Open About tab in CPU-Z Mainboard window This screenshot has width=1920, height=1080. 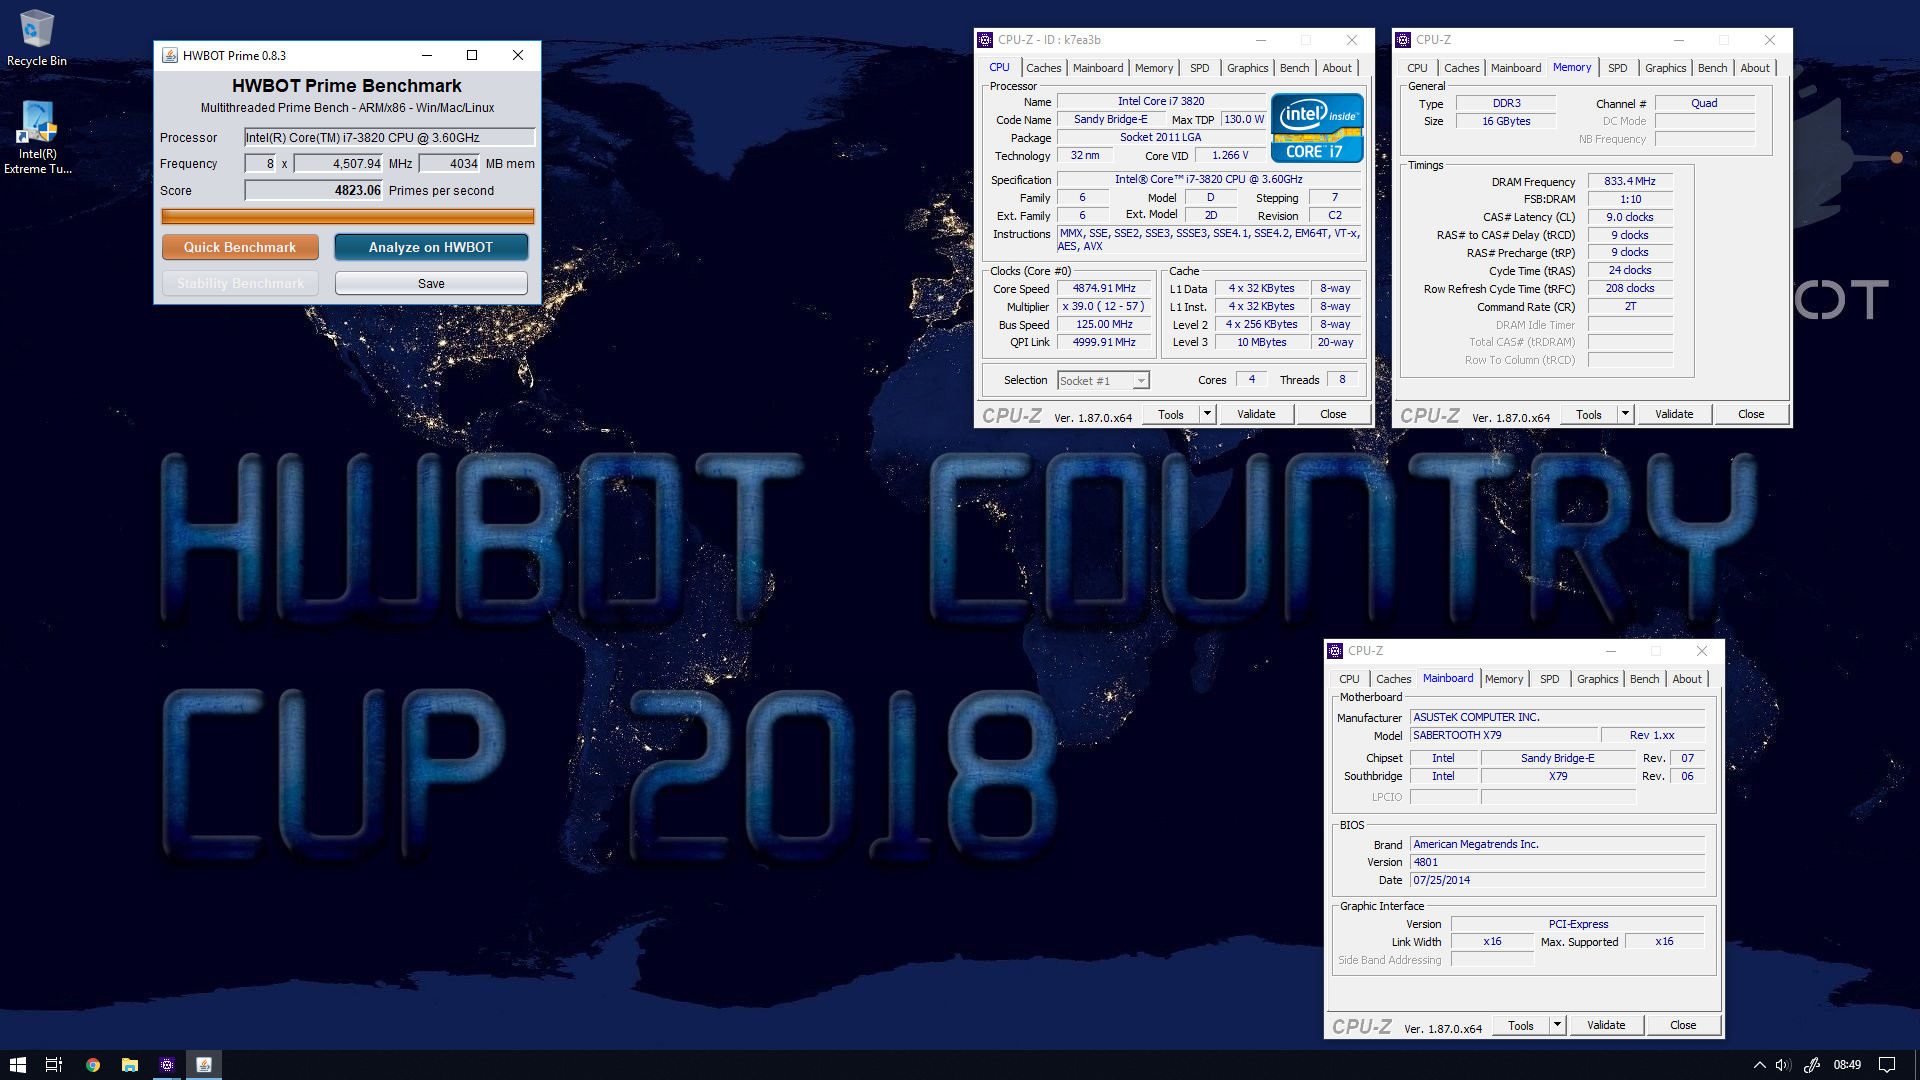click(x=1687, y=679)
